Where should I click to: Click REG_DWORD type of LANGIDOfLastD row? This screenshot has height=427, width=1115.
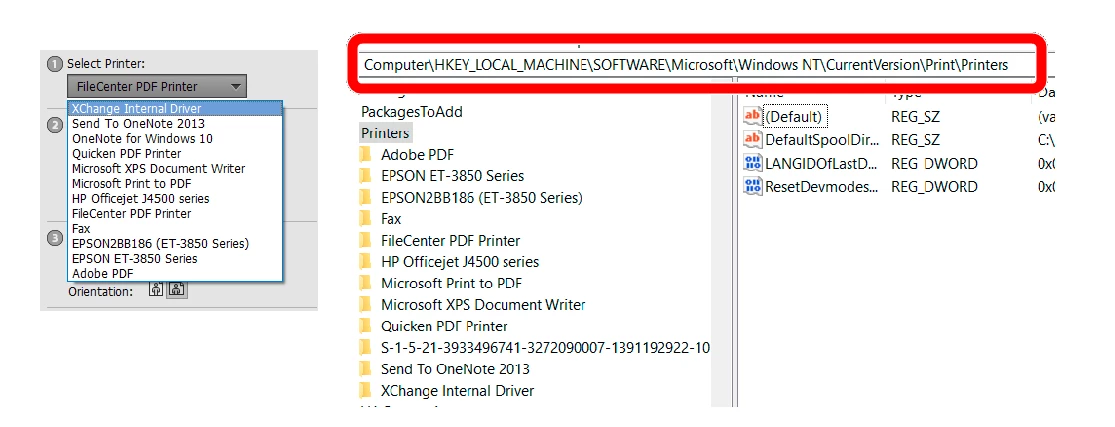pos(934,164)
